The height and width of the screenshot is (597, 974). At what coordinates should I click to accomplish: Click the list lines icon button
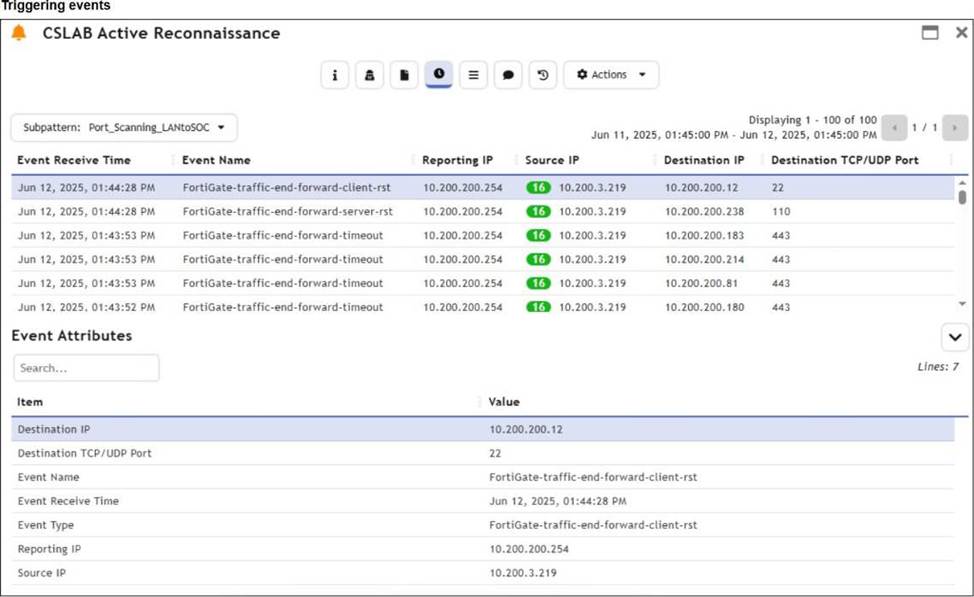473,75
